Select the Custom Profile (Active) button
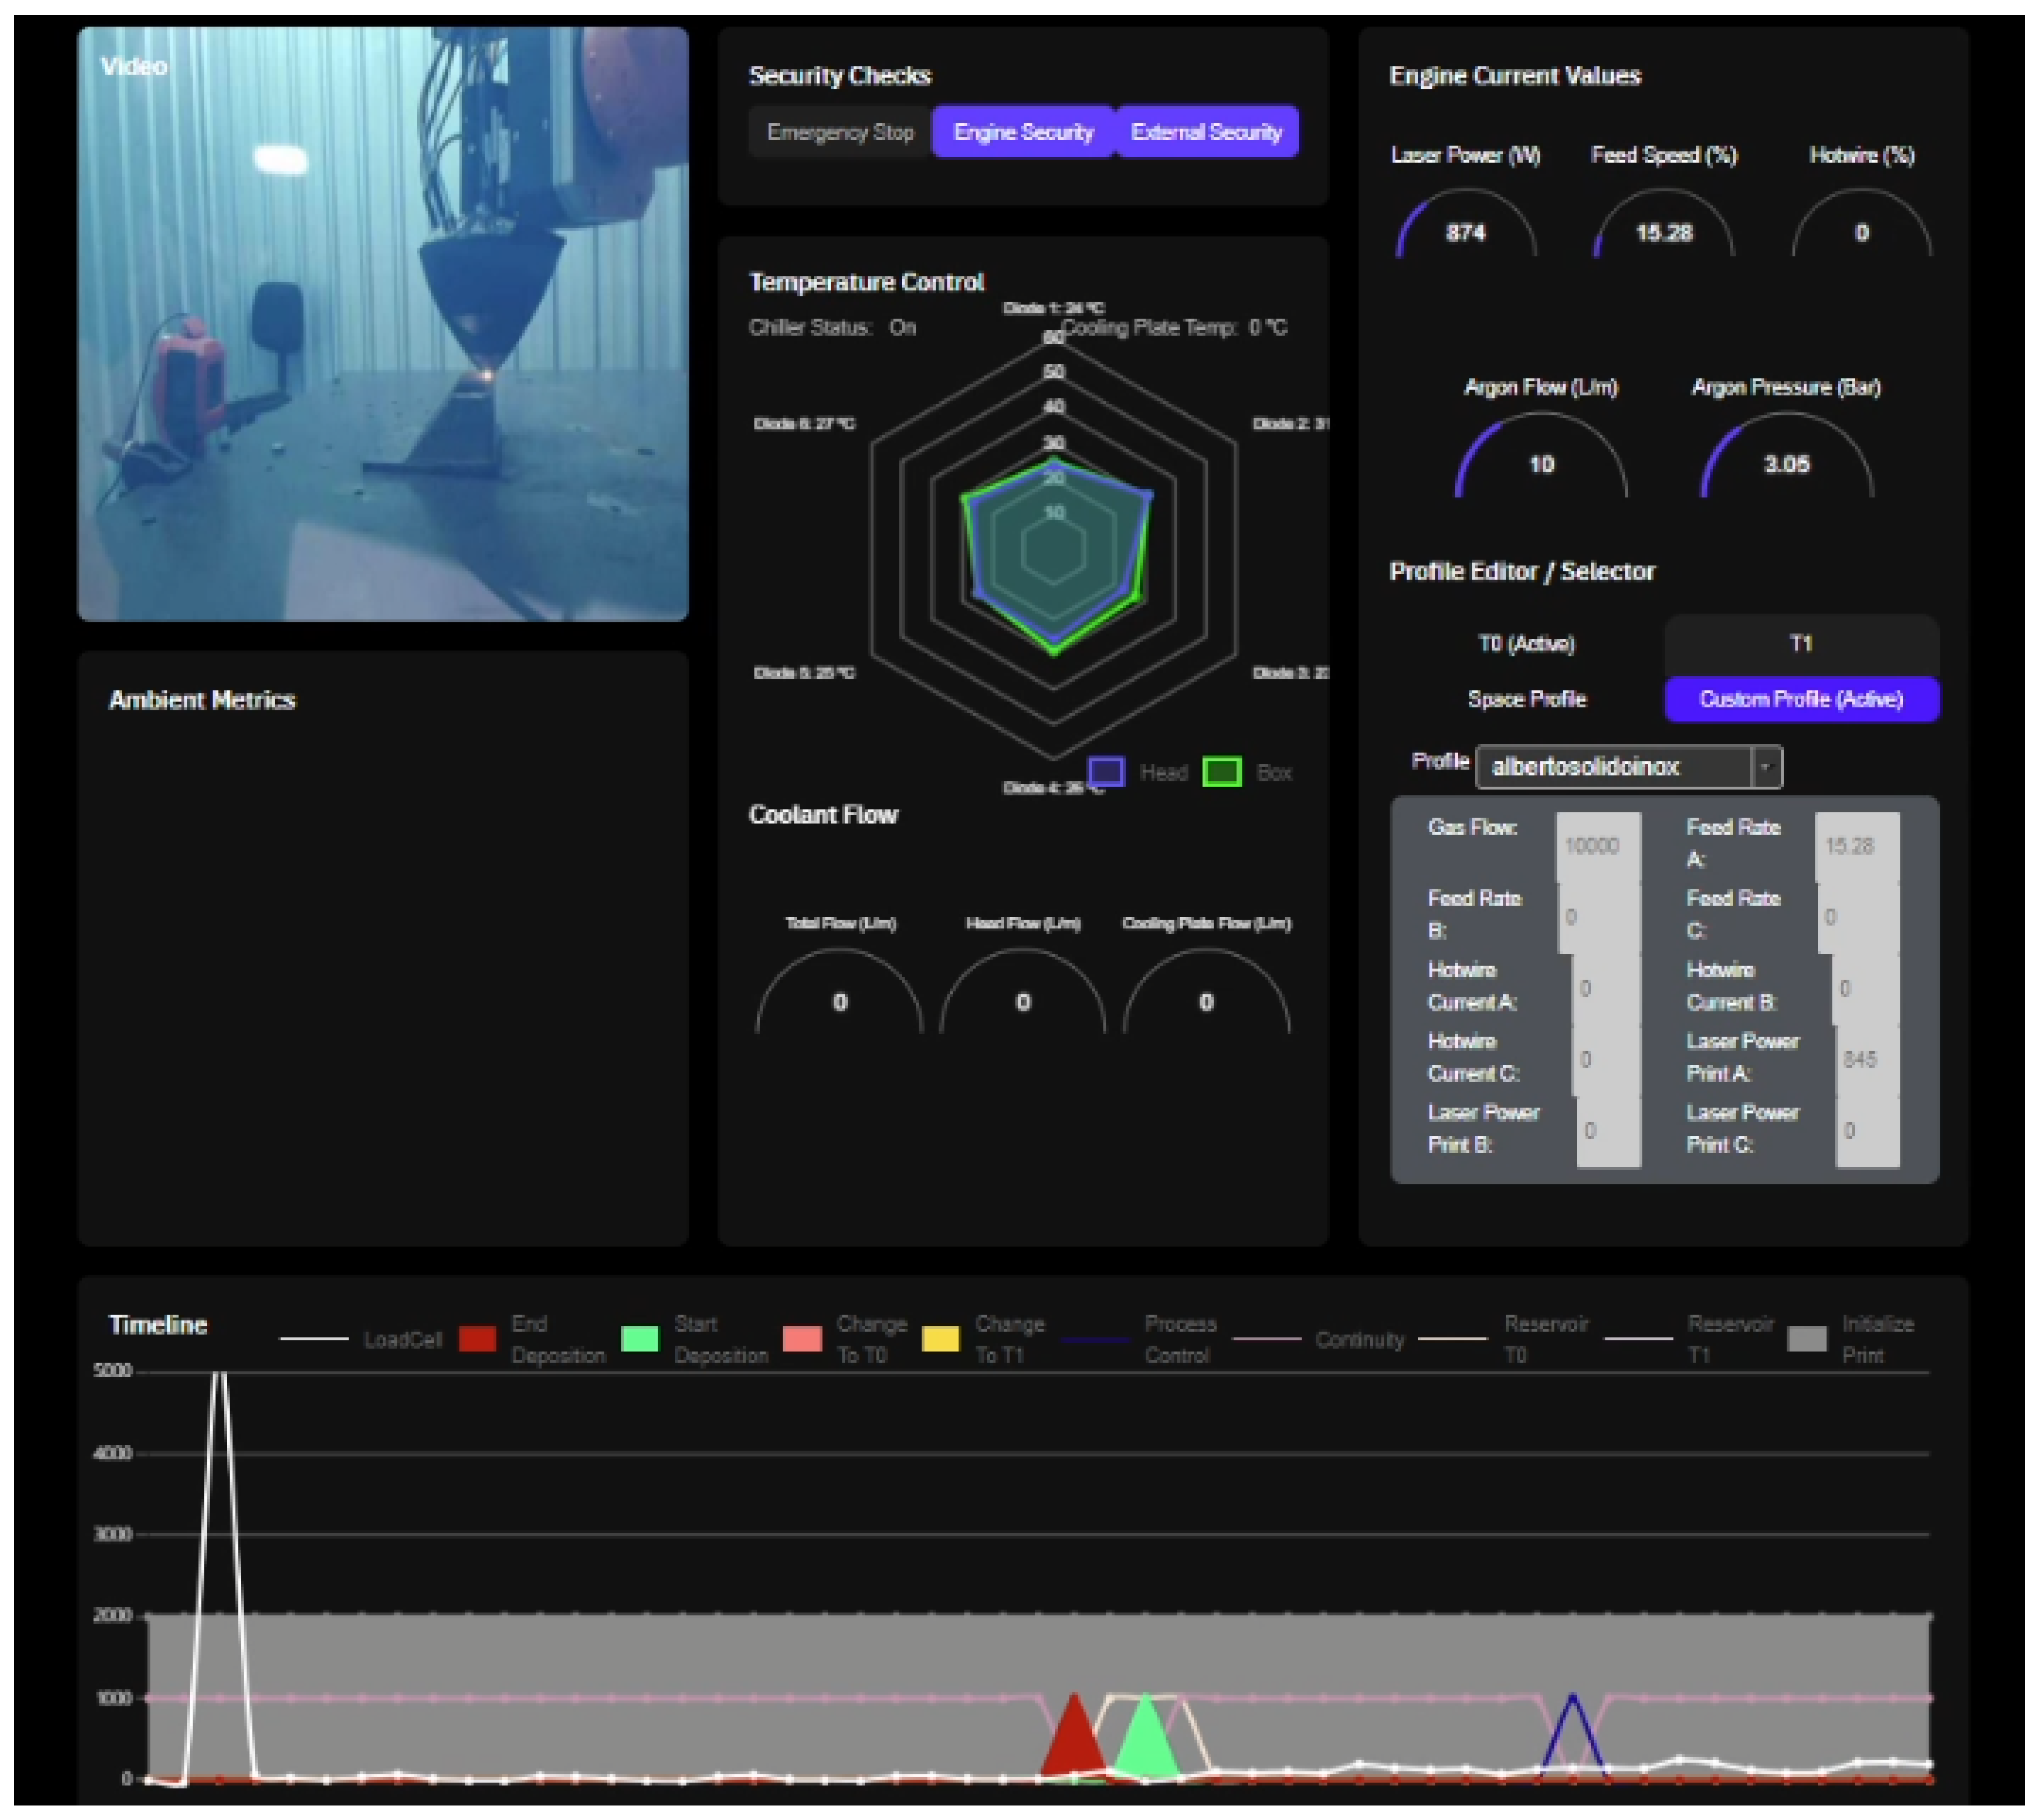The width and height of the screenshot is (2039, 1820). tap(1800, 699)
